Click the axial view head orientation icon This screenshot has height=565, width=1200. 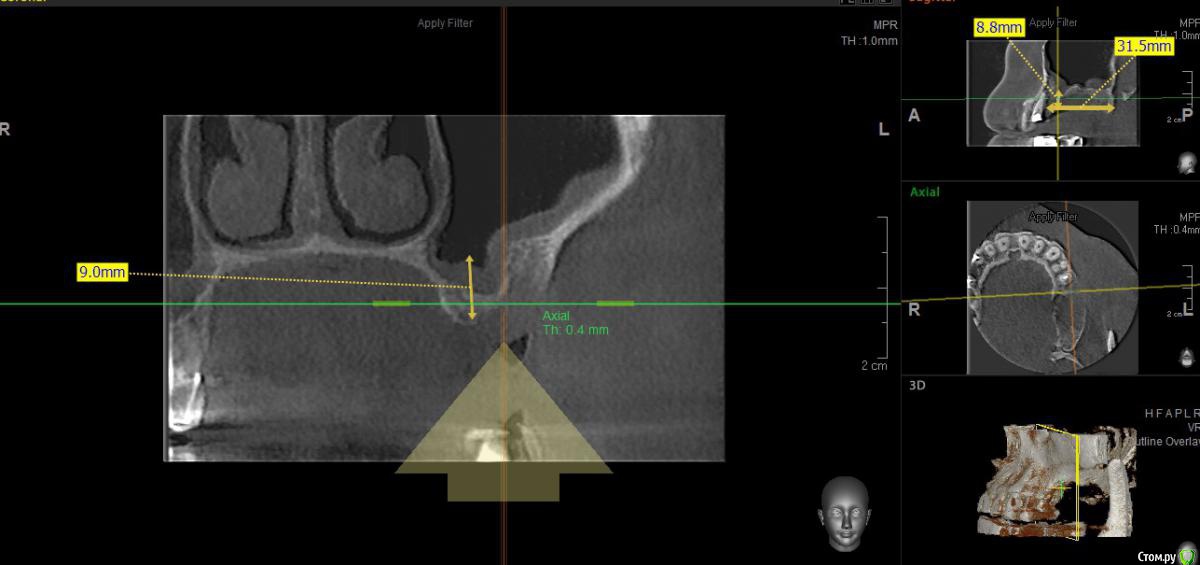1187,357
